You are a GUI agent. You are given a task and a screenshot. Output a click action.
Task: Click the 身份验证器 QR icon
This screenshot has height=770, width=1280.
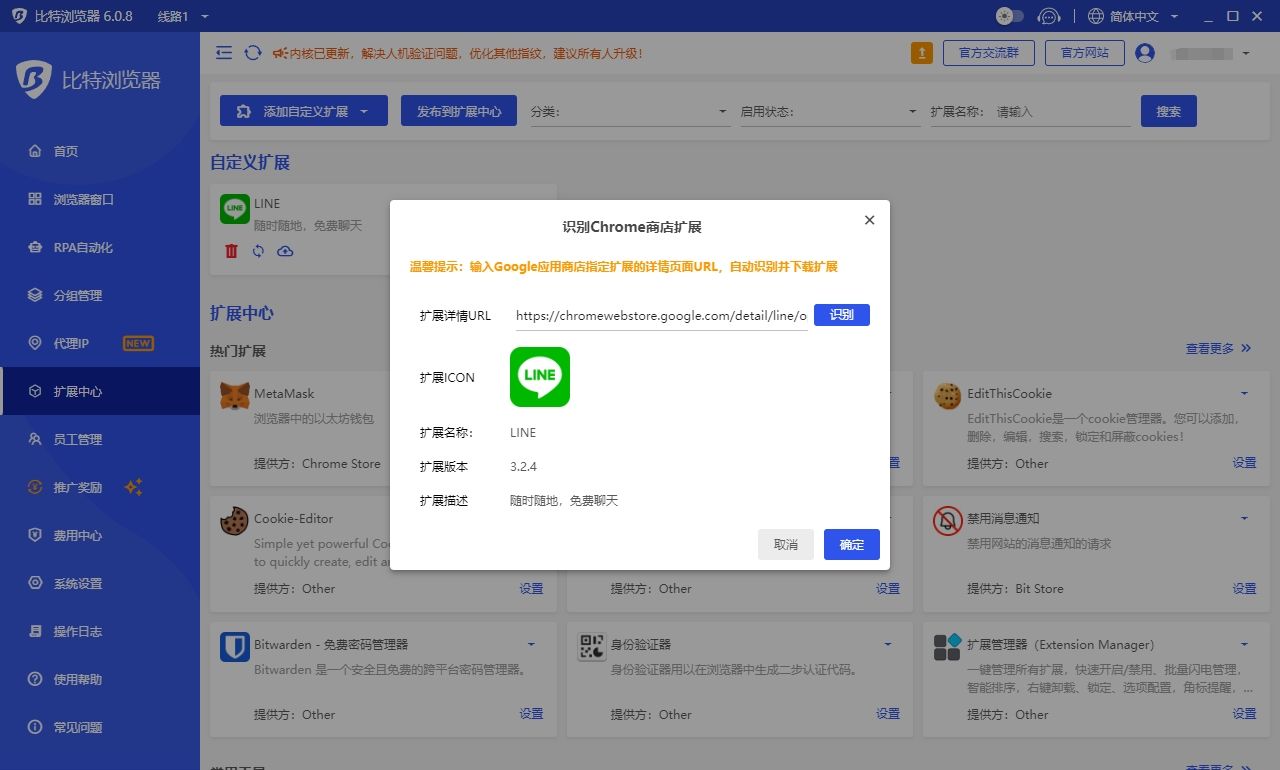592,647
